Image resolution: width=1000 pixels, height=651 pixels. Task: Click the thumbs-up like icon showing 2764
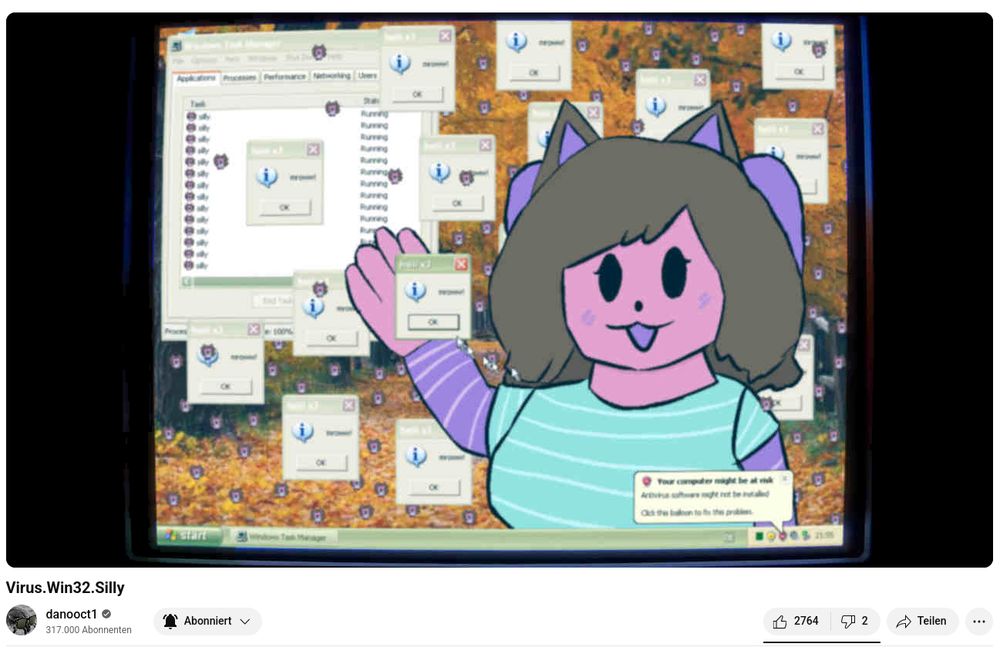point(780,621)
